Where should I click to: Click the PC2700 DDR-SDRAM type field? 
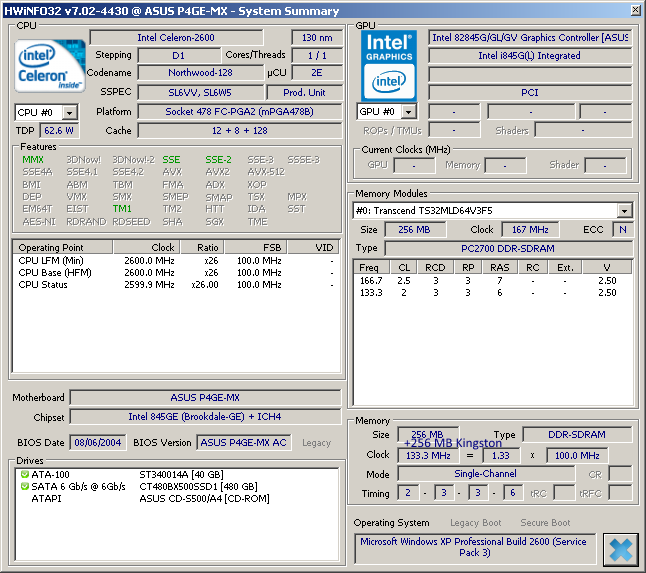tap(508, 248)
